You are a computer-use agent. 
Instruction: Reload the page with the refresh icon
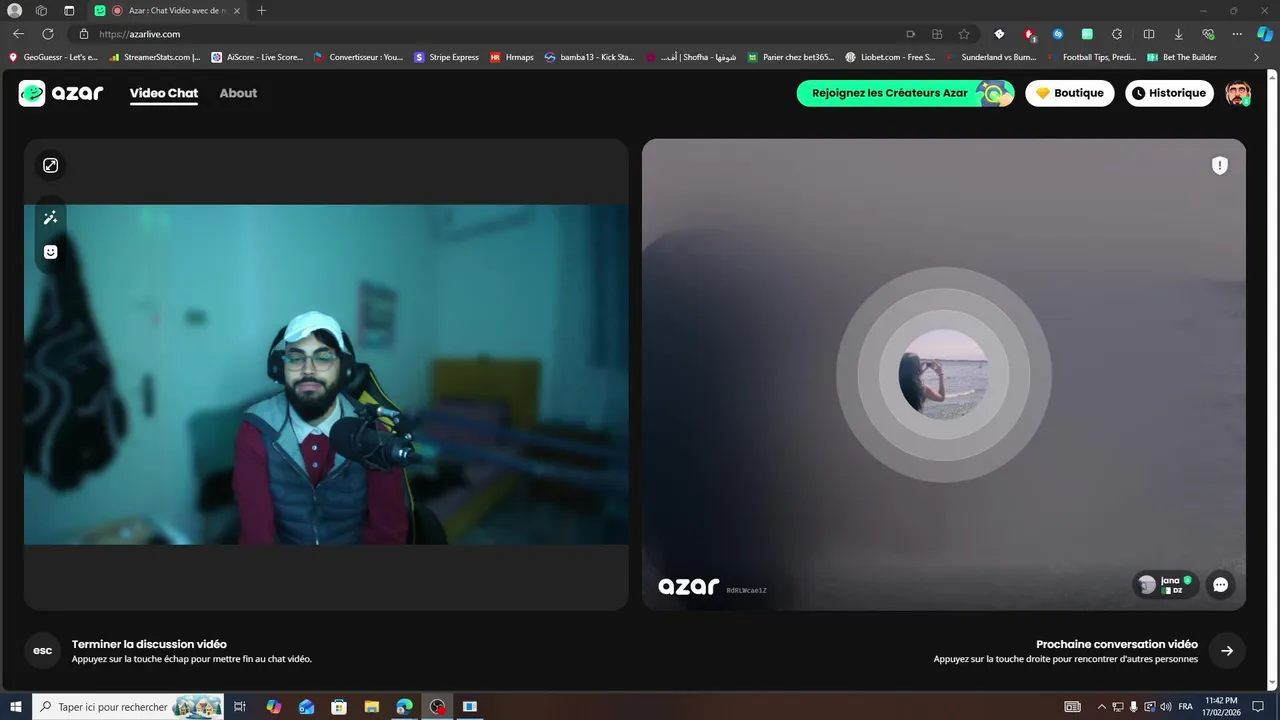47,34
